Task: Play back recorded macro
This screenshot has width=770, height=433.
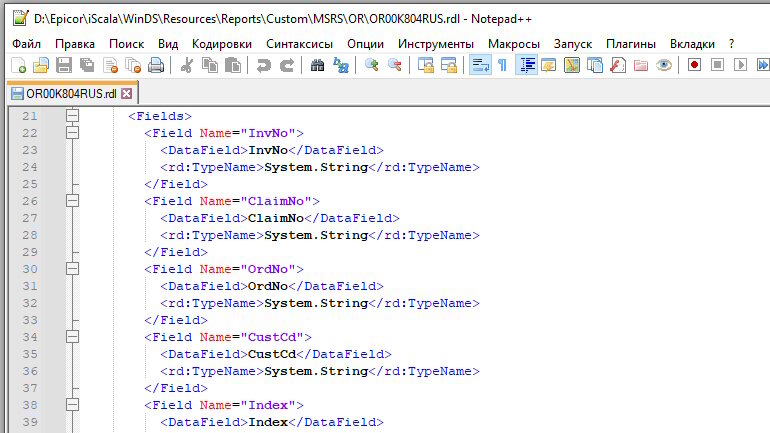Action: click(741, 65)
